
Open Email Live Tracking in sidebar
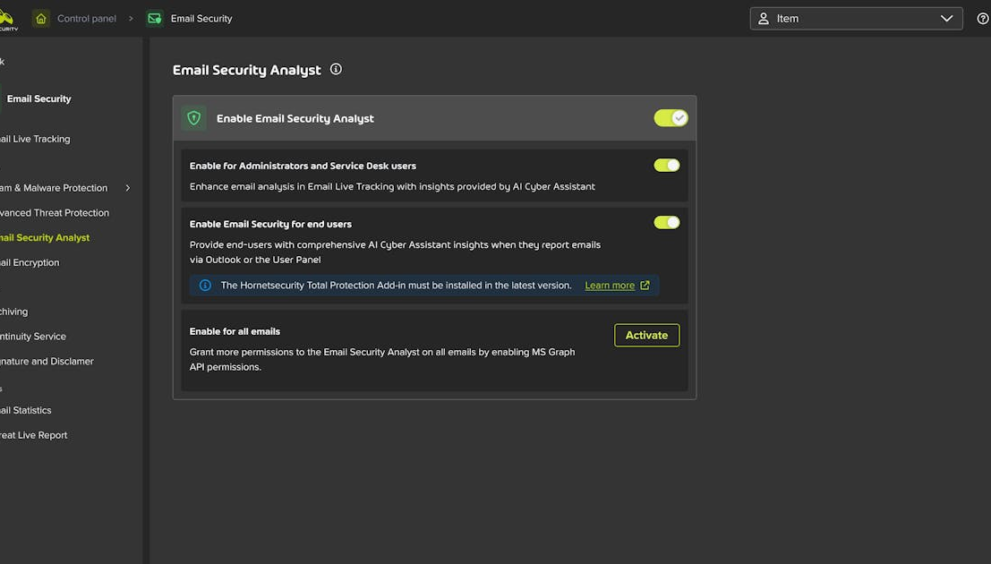point(35,139)
